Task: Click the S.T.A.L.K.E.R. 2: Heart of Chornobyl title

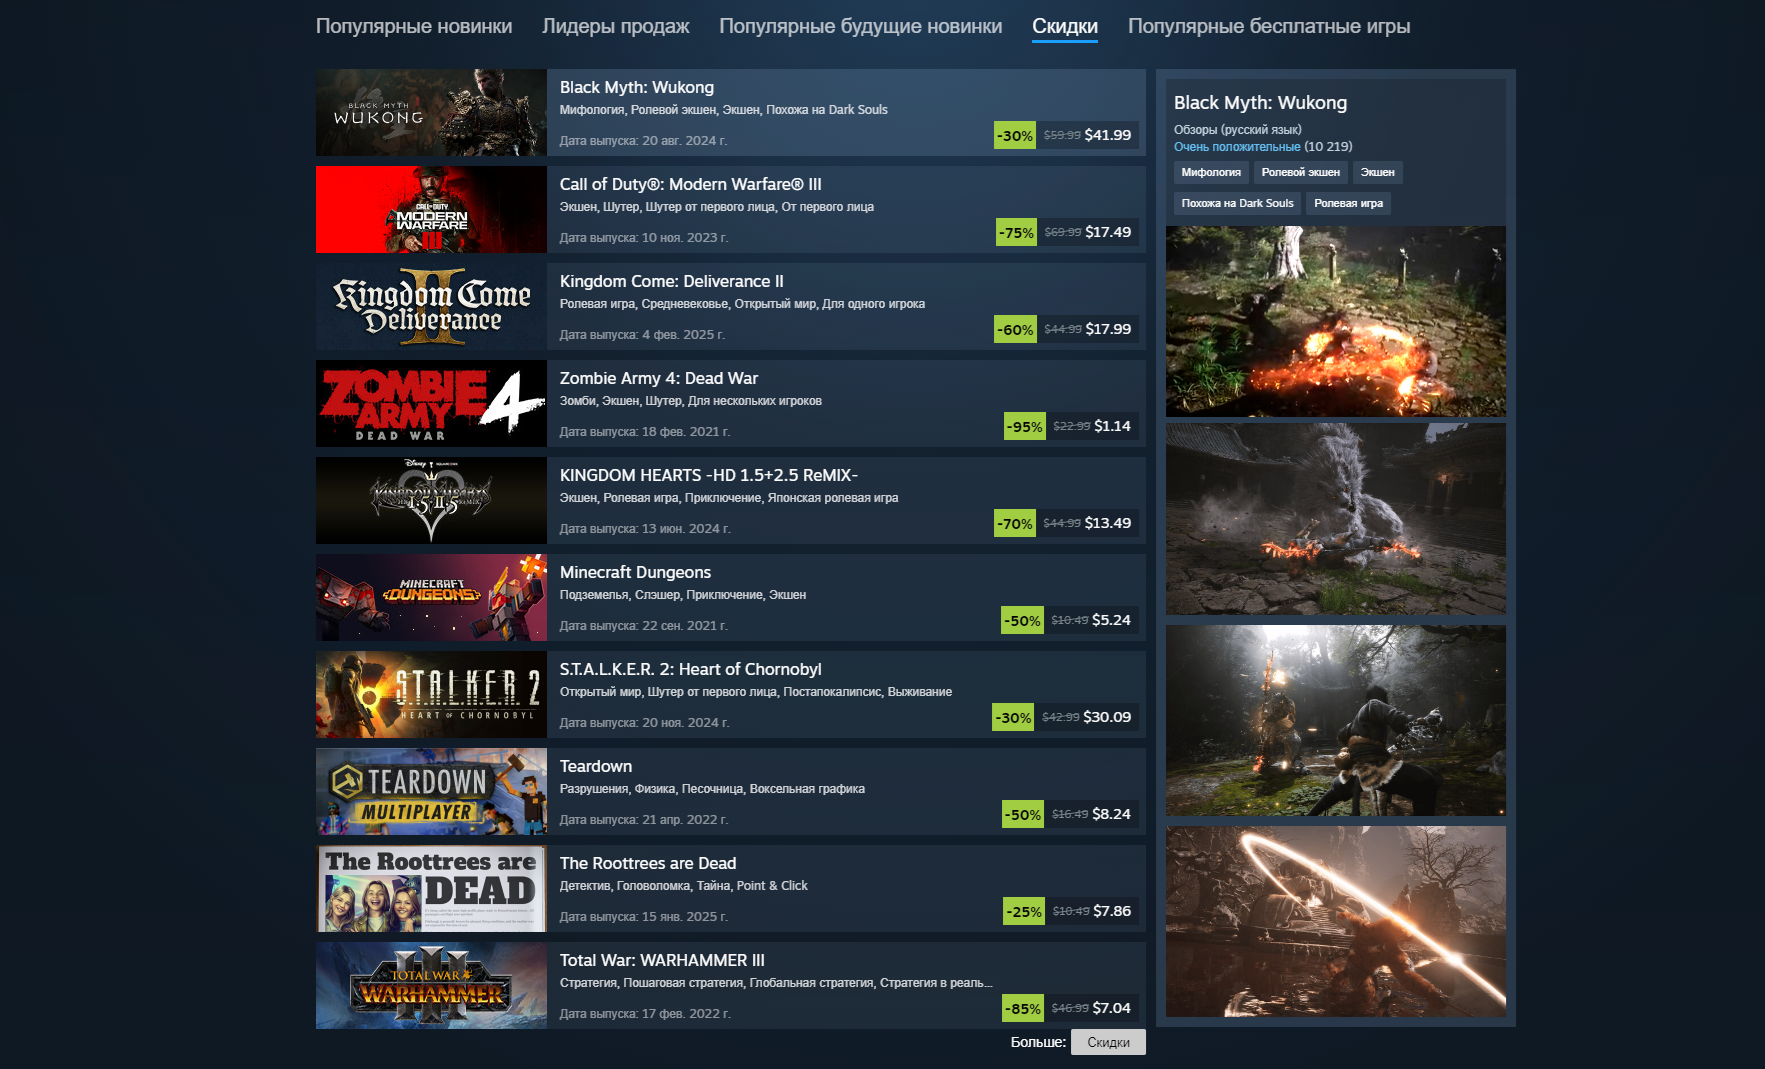Action: coord(691,670)
